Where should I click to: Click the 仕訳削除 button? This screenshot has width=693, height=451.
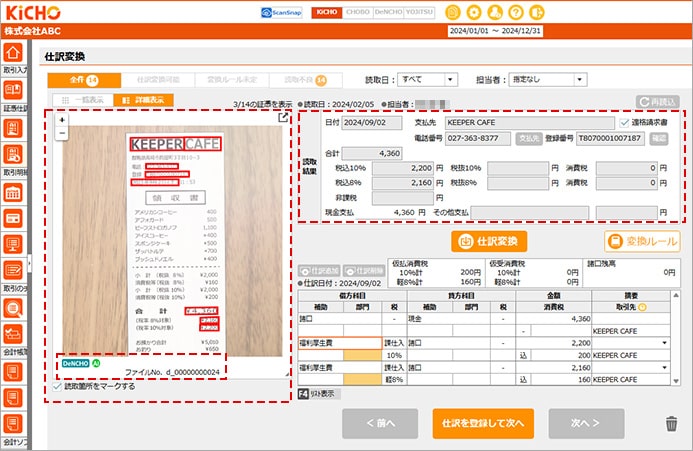(364, 271)
